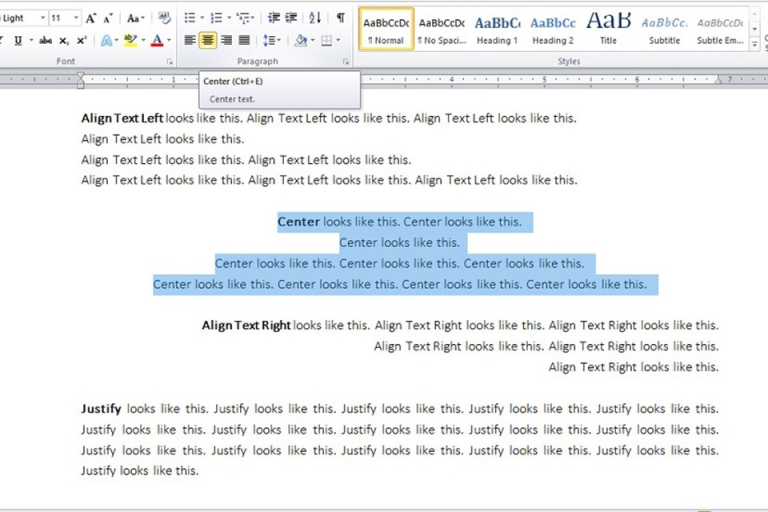Click the Sort A-Z icon
This screenshot has height=512, width=768.
(x=315, y=18)
